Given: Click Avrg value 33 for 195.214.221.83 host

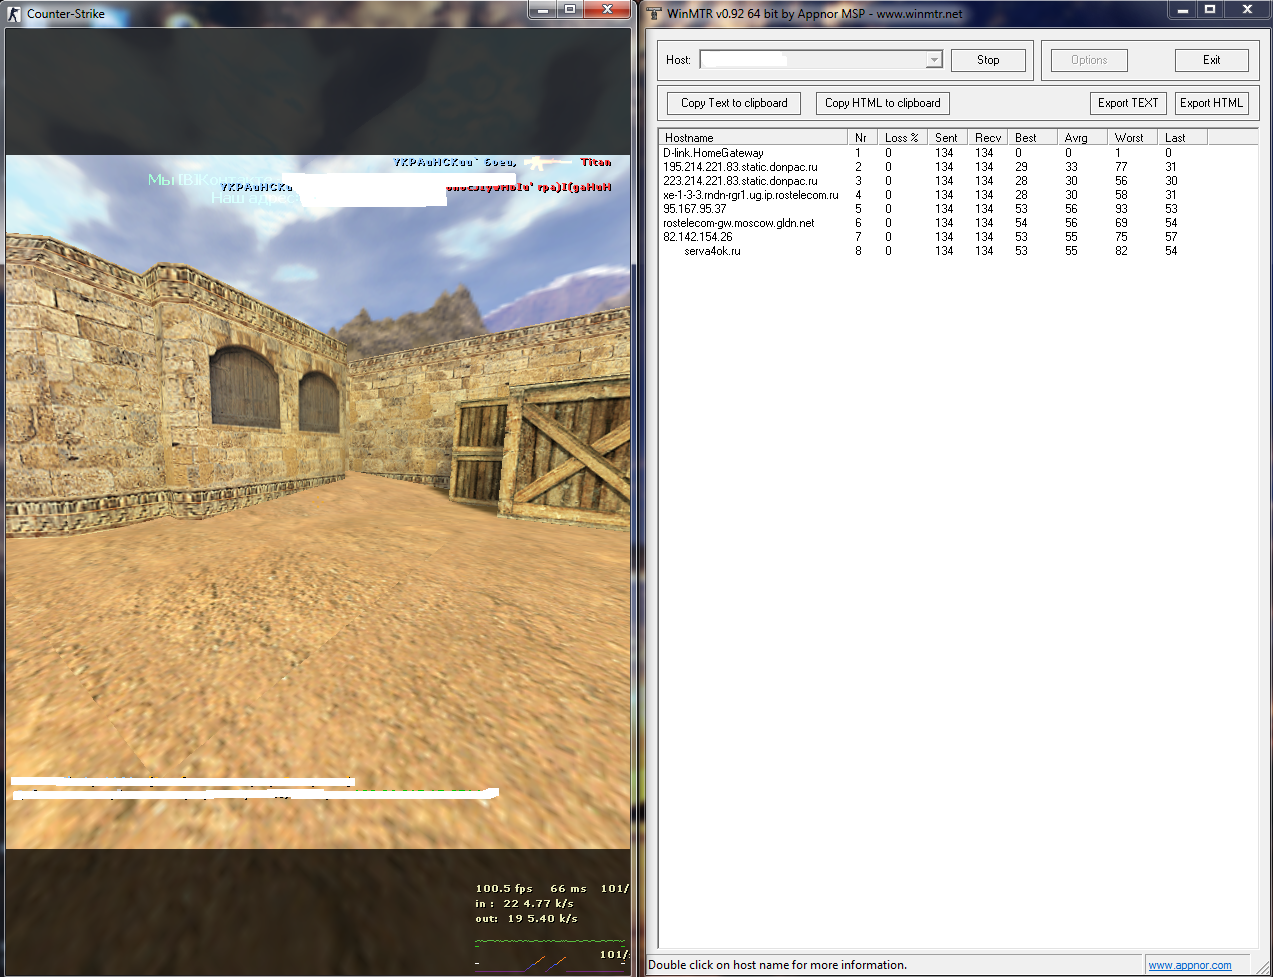Looking at the screenshot, I should (x=1071, y=167).
